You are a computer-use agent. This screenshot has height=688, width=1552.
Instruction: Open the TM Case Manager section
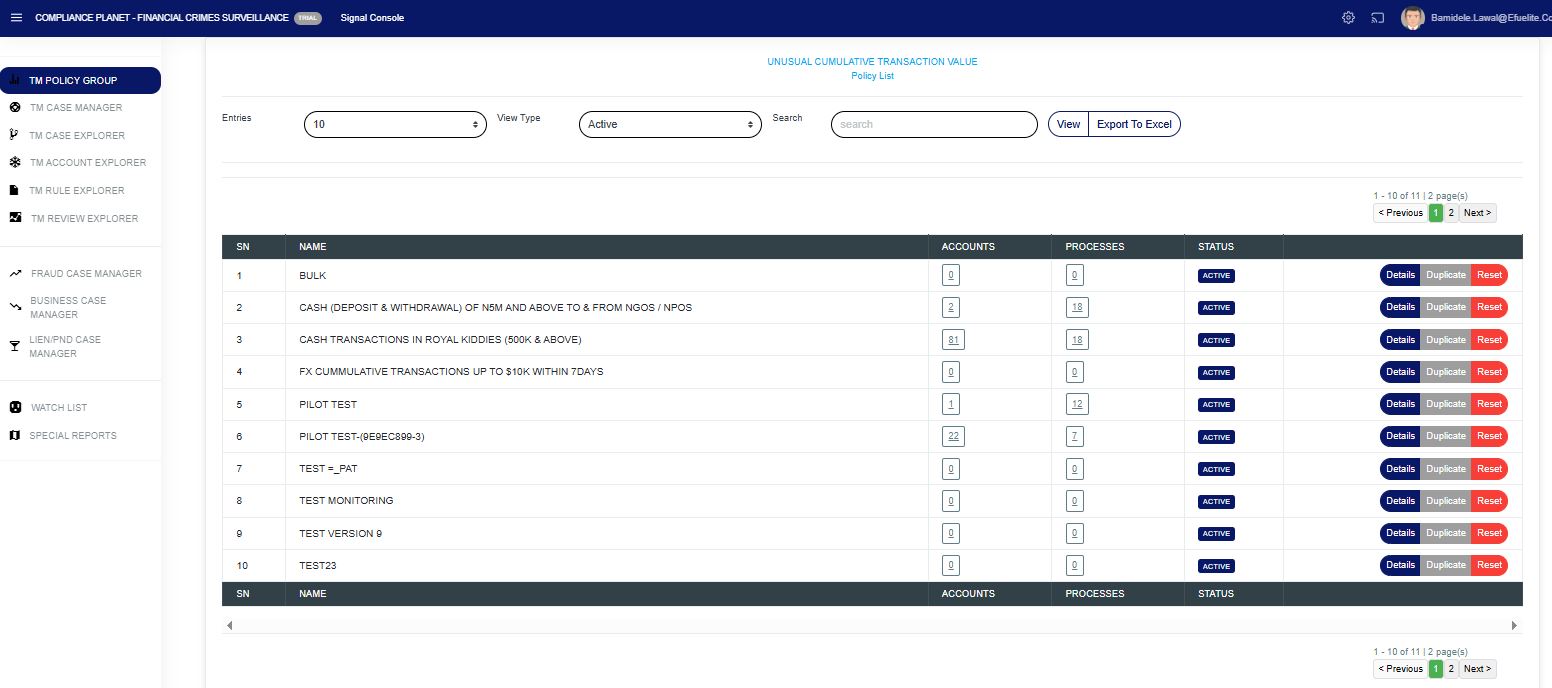pyautogui.click(x=78, y=107)
